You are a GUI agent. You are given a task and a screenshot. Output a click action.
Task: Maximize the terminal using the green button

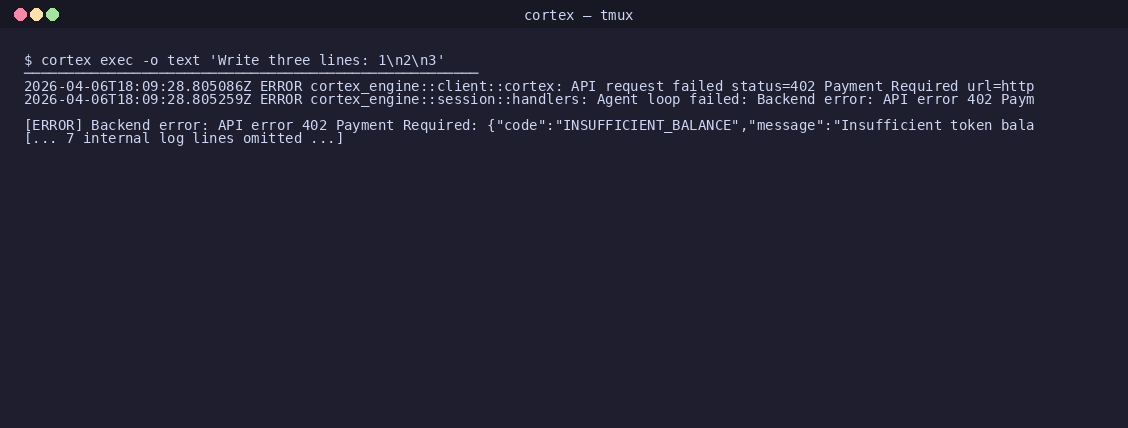point(52,14)
